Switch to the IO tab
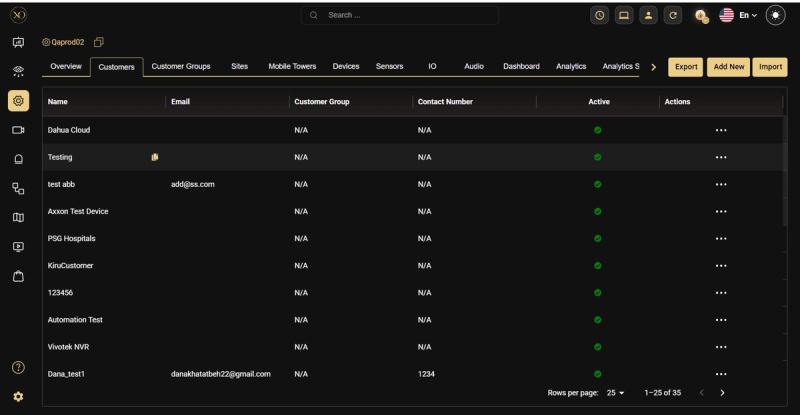Viewport: 800px width, 415px height. point(432,66)
